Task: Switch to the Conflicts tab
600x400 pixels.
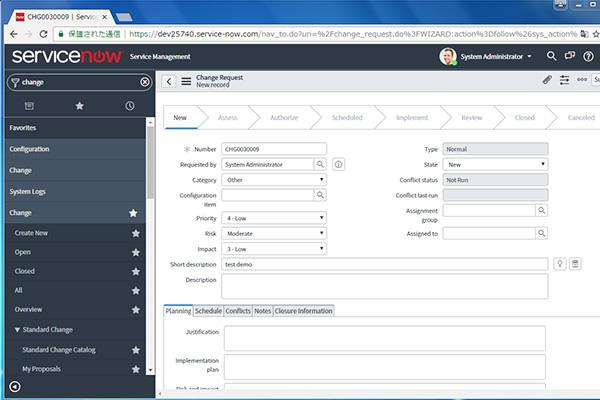Action: 238,311
